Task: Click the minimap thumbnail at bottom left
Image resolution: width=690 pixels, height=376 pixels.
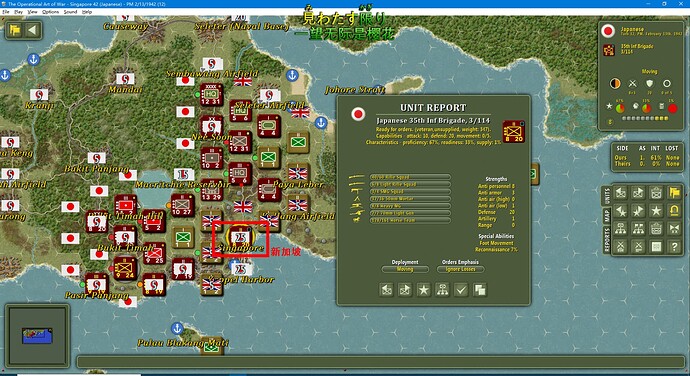Action: (37, 336)
